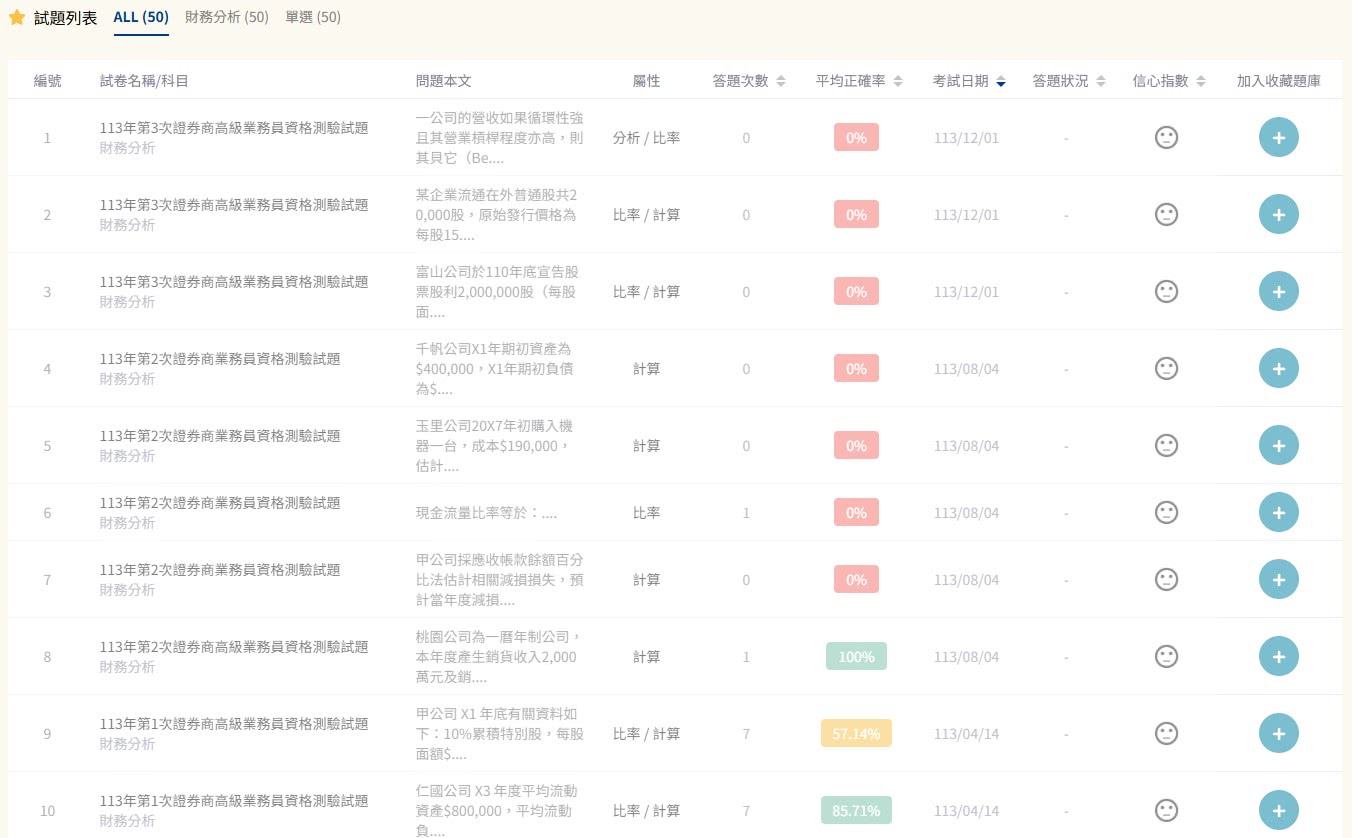Click the star icon beside 試題列表 title
This screenshot has height=838, width=1352.
click(16, 17)
